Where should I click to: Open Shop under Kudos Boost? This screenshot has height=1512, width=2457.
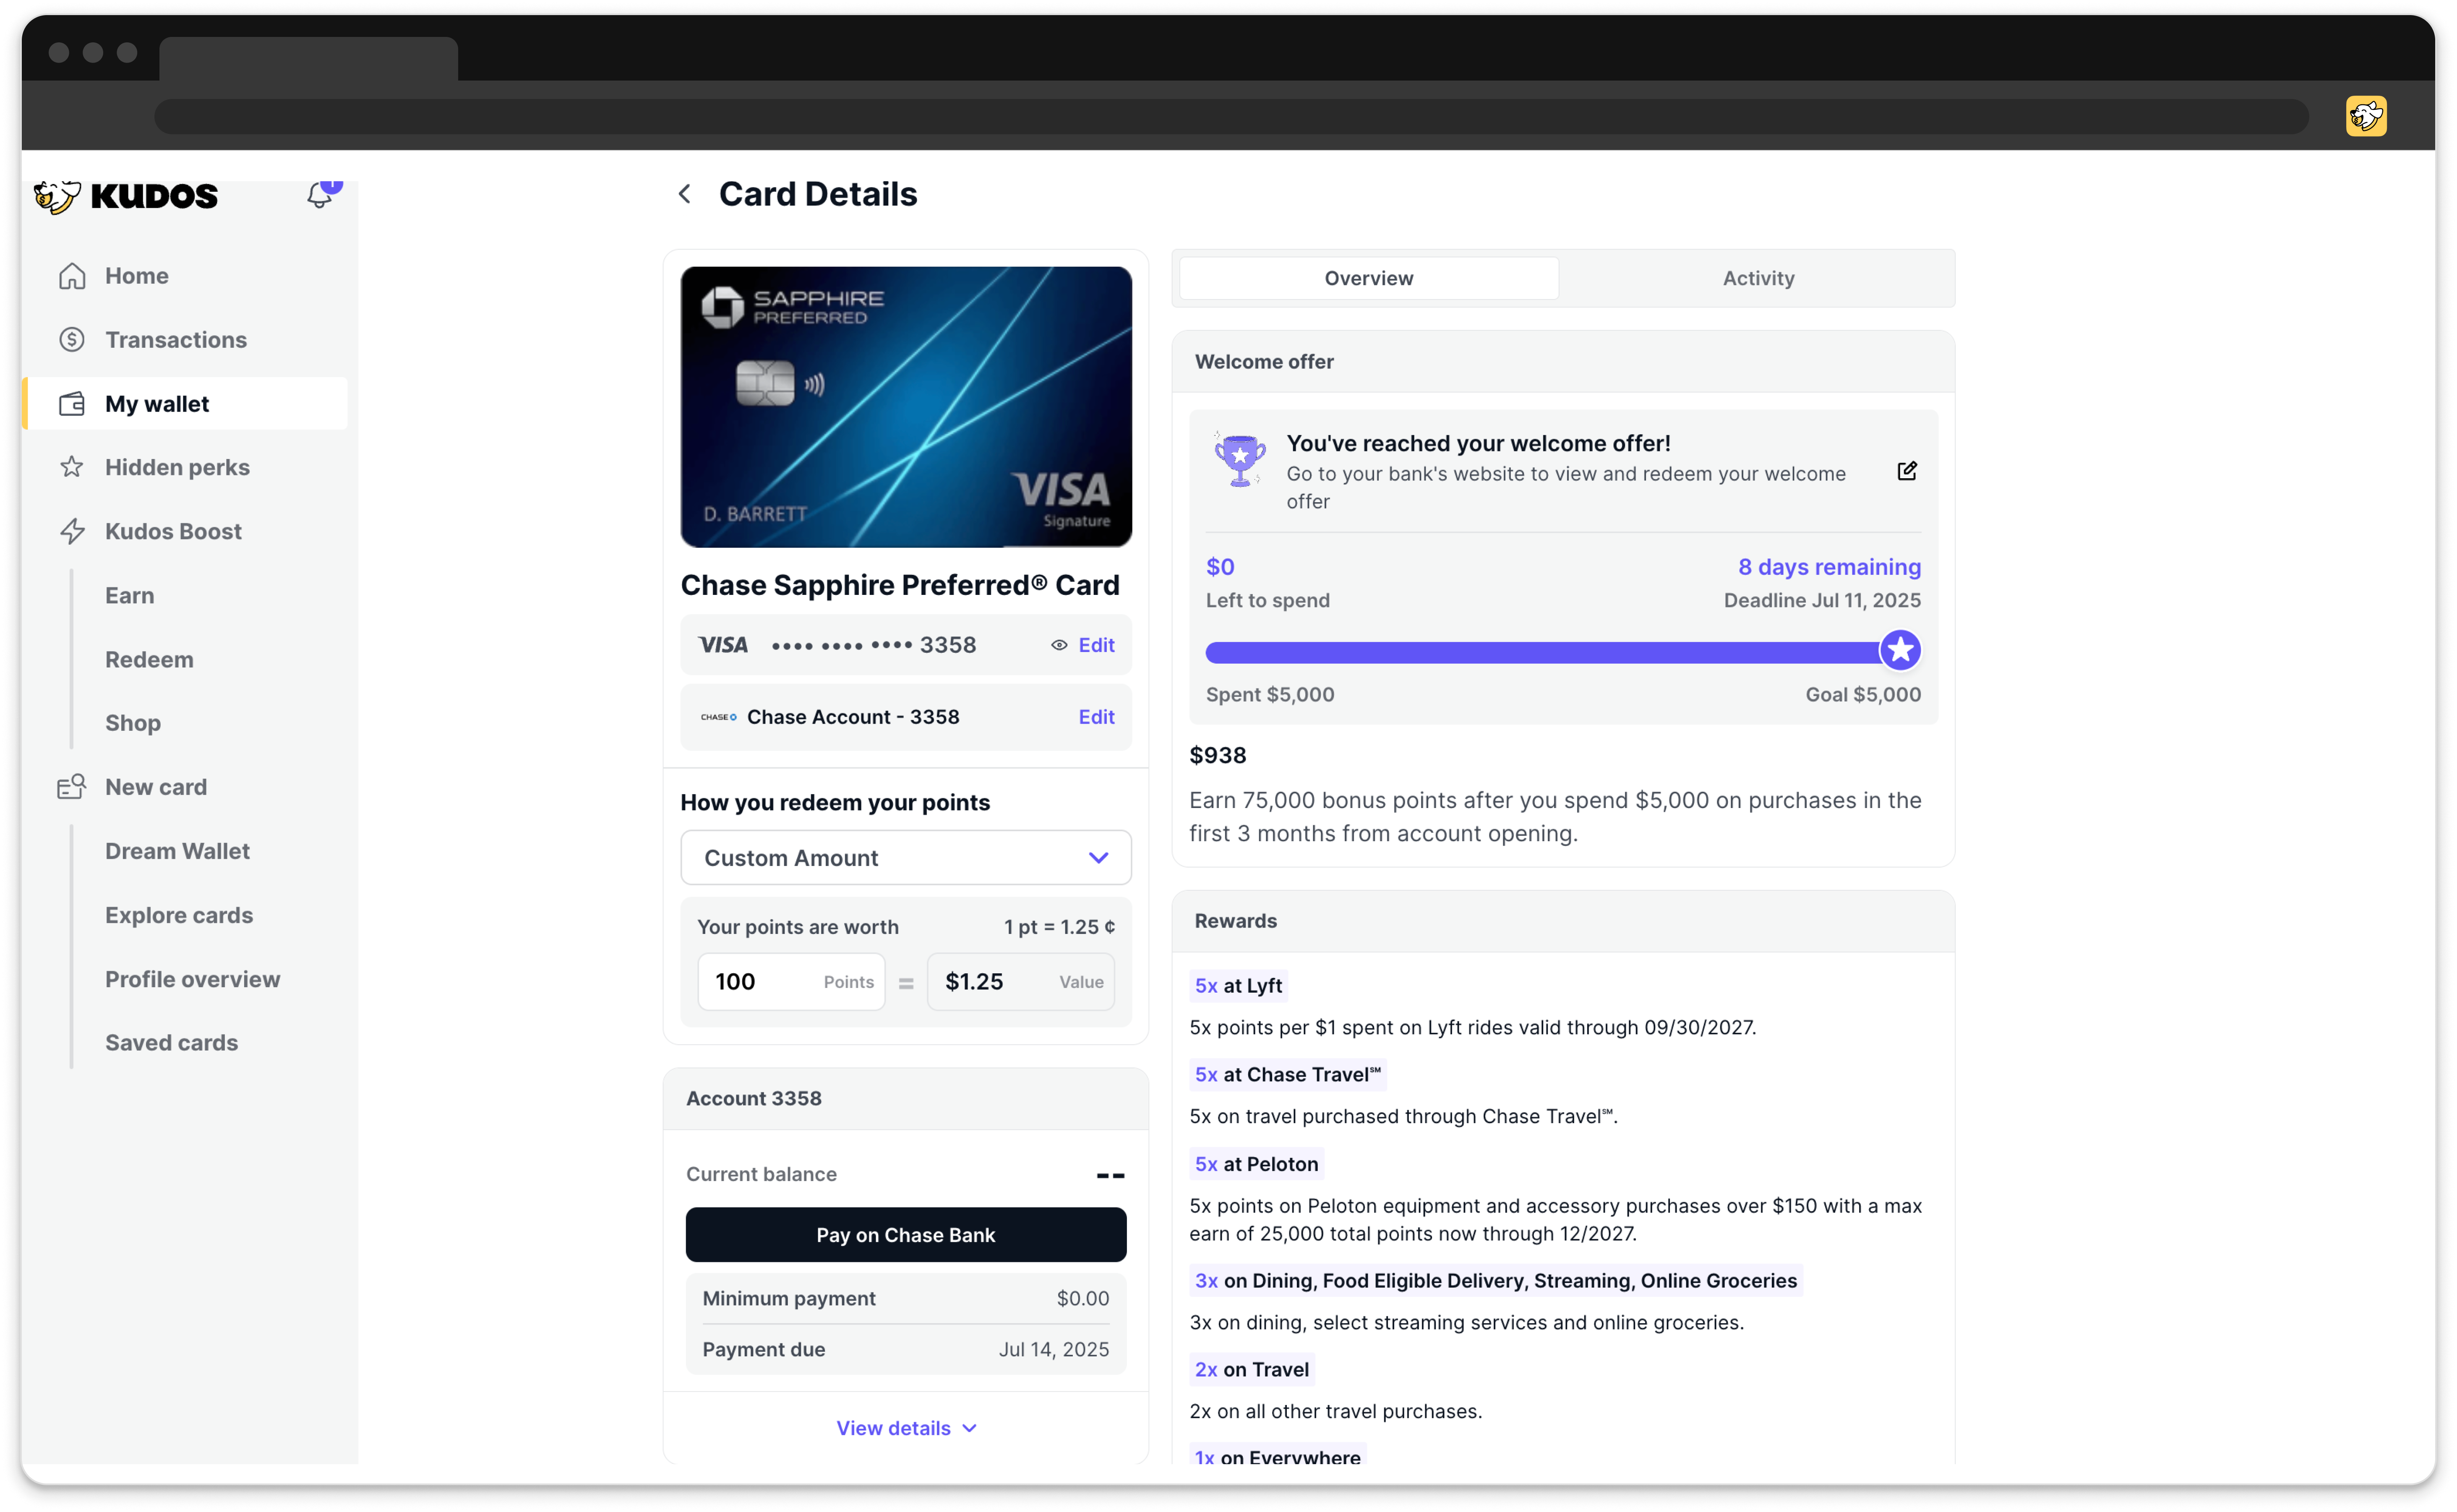[133, 723]
